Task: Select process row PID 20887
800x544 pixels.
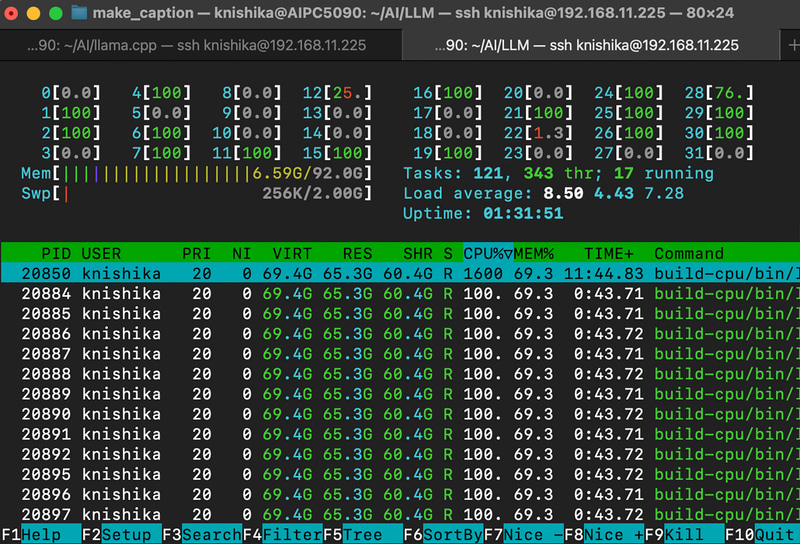Action: (400, 354)
